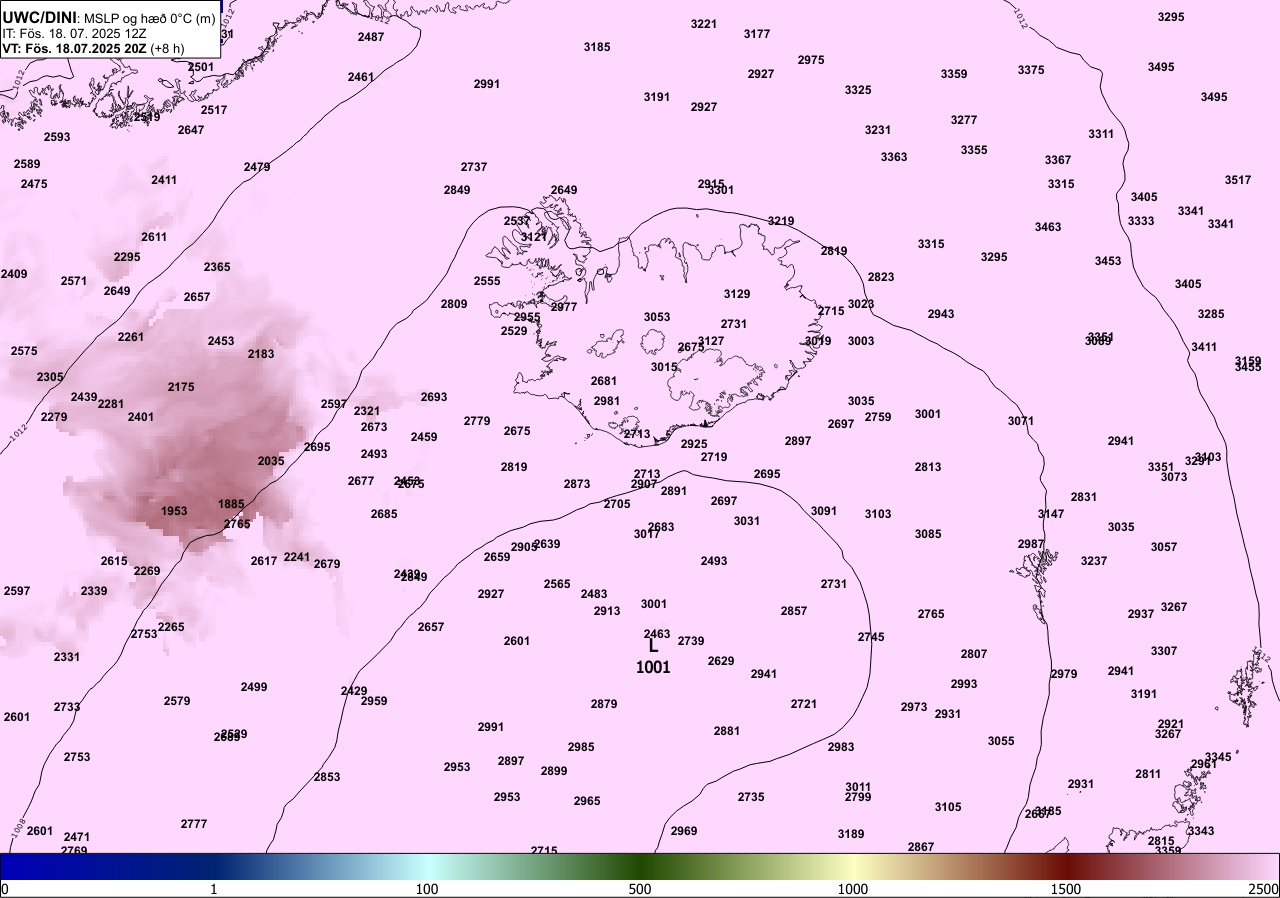1280x898 pixels.
Task: Click the 2881 height value
Action: (727, 731)
